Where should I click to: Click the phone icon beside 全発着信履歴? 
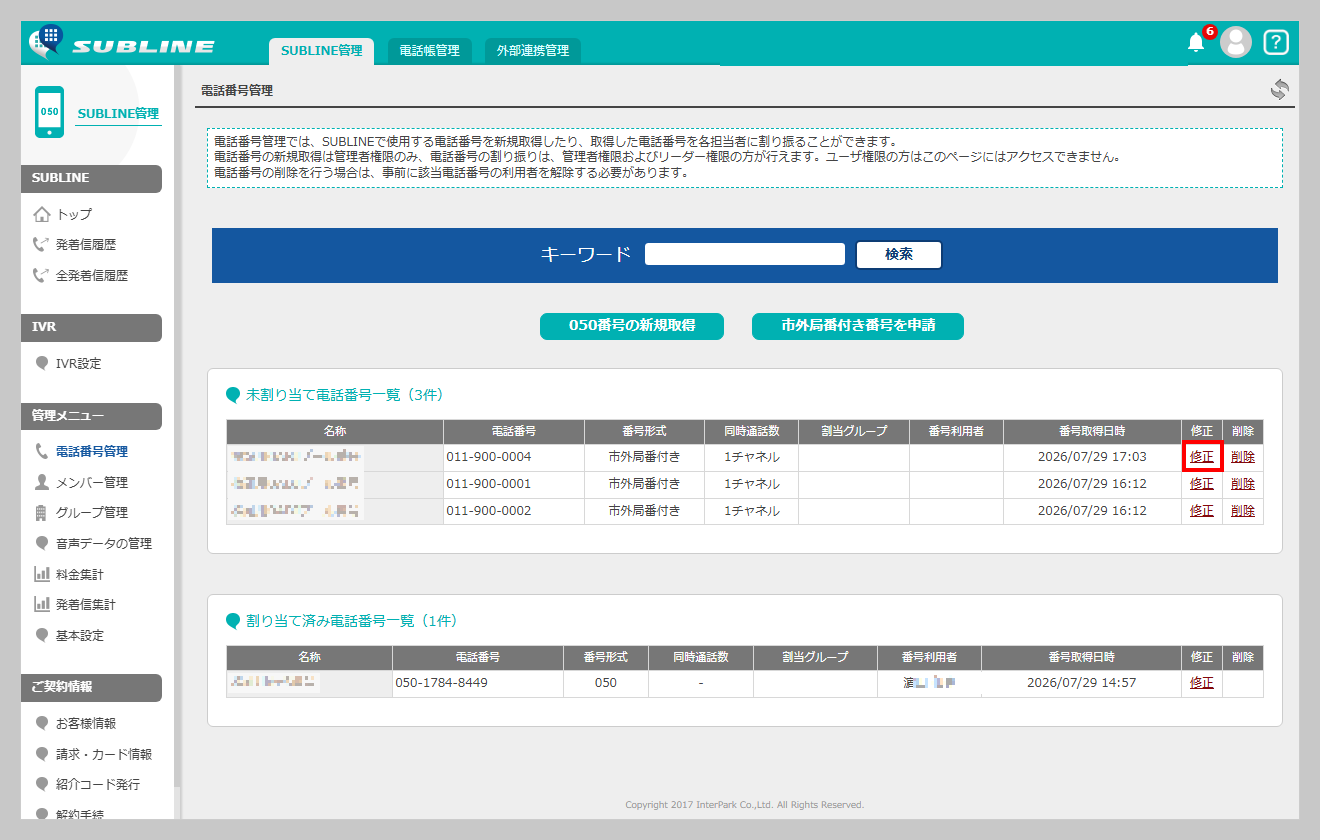tap(41, 275)
